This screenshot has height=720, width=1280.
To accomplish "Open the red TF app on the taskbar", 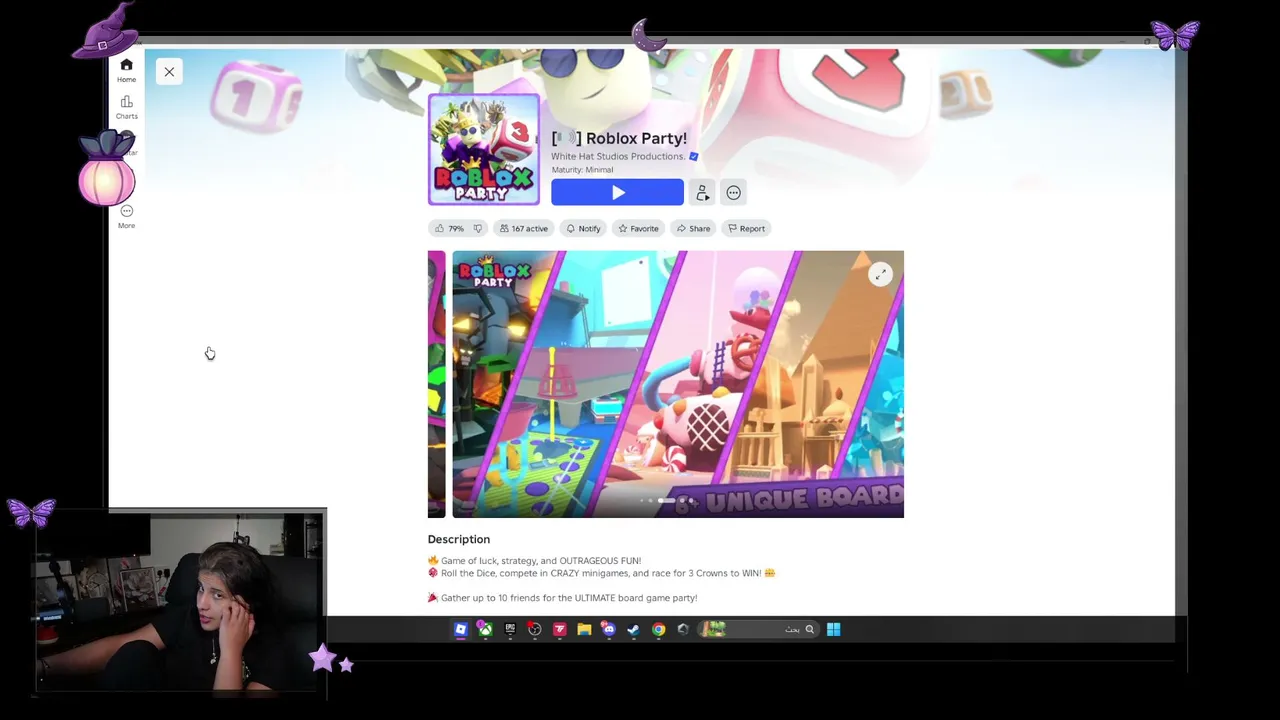I will [560, 629].
